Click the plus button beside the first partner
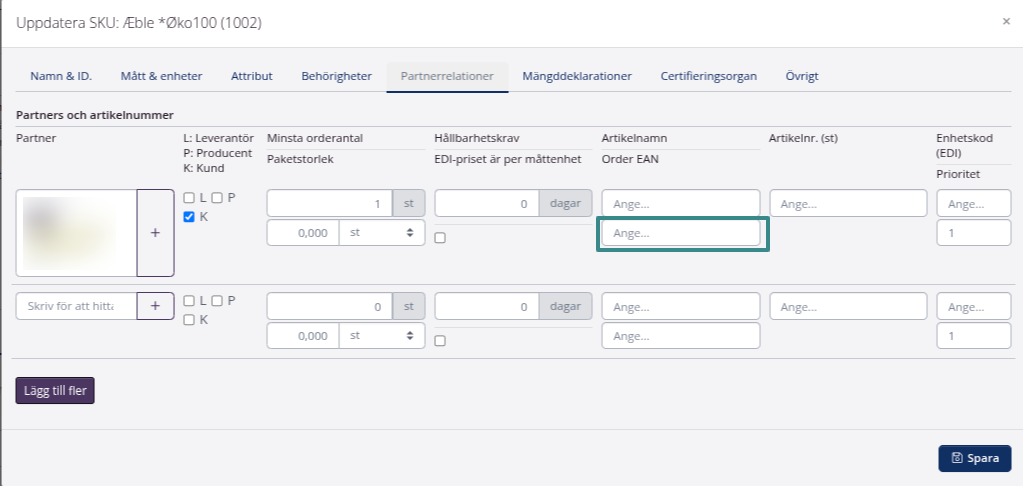The width and height of the screenshot is (1023, 486). 155,232
